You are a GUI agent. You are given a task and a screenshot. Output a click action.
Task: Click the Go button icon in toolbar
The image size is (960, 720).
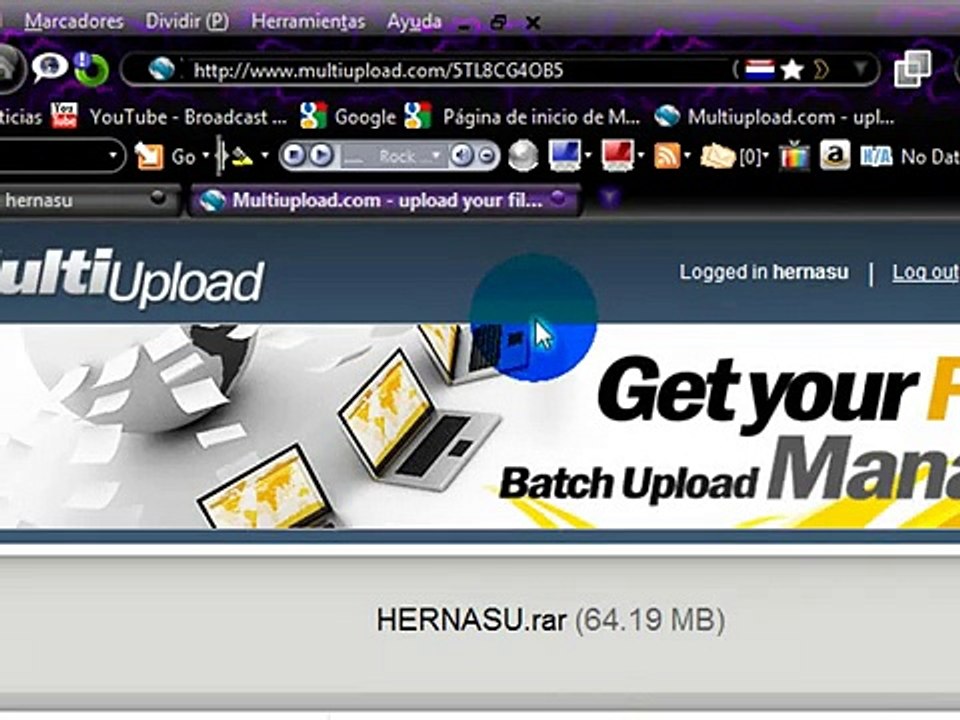(165, 156)
